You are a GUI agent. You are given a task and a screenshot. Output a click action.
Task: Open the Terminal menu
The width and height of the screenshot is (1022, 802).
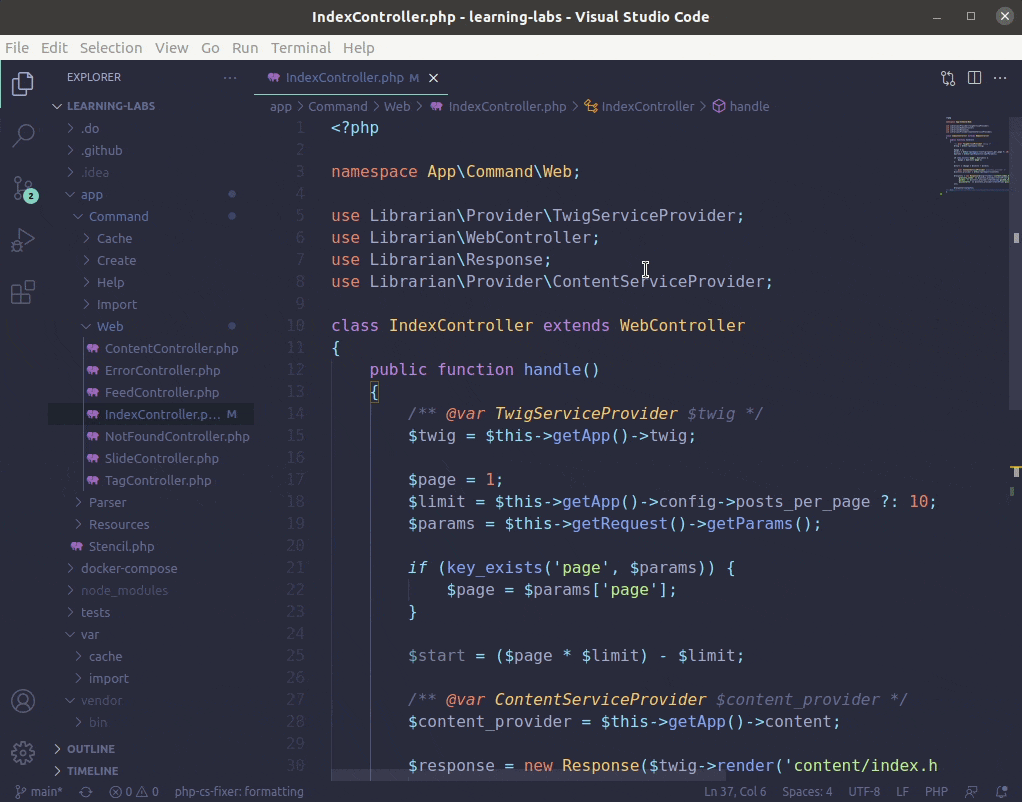pyautogui.click(x=300, y=47)
